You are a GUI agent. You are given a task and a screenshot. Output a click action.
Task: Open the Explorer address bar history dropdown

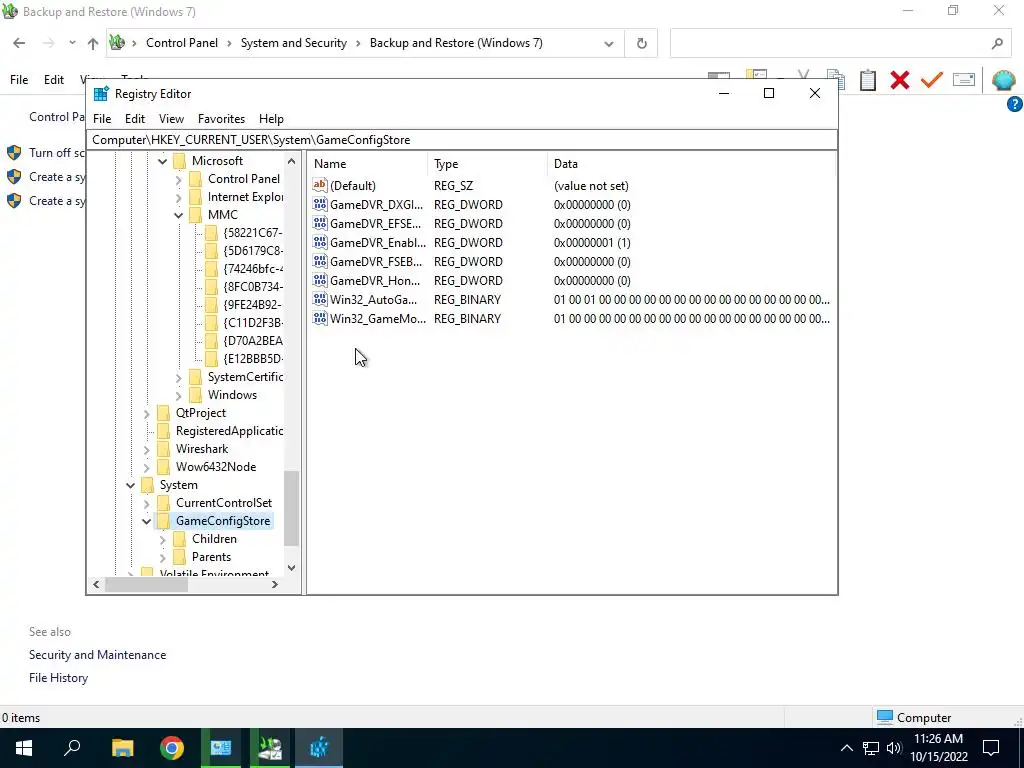(x=609, y=43)
